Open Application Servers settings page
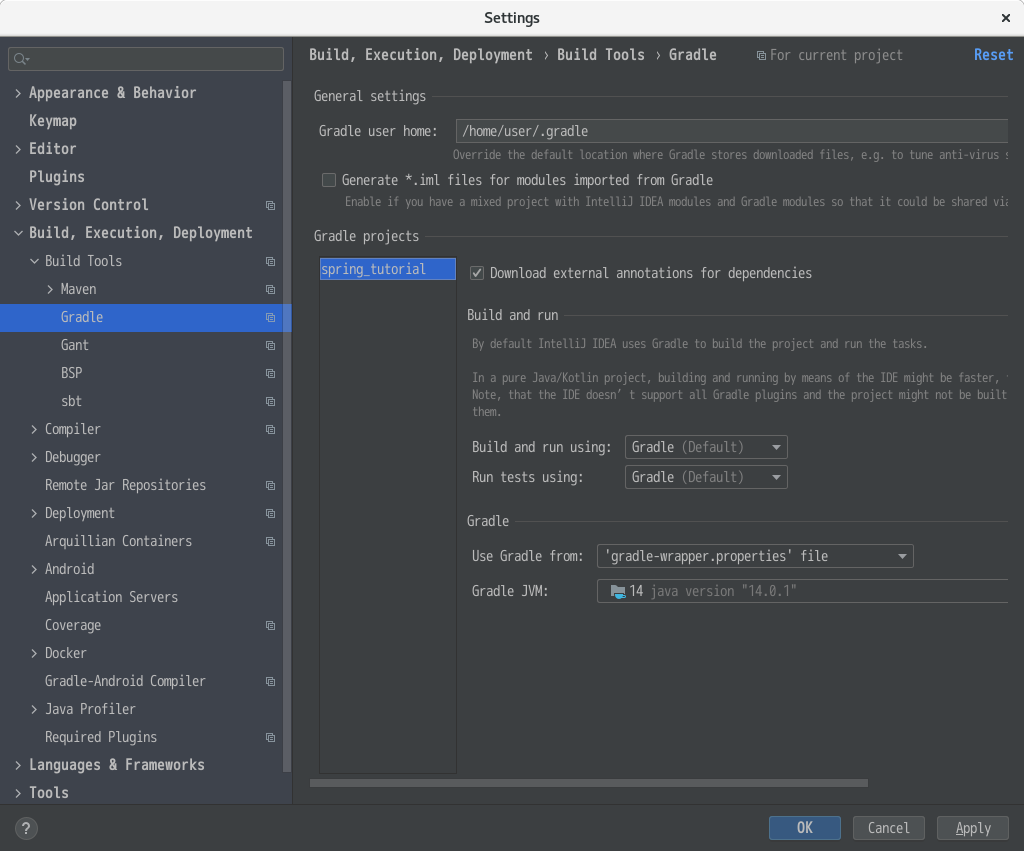This screenshot has width=1024, height=851. point(111,597)
